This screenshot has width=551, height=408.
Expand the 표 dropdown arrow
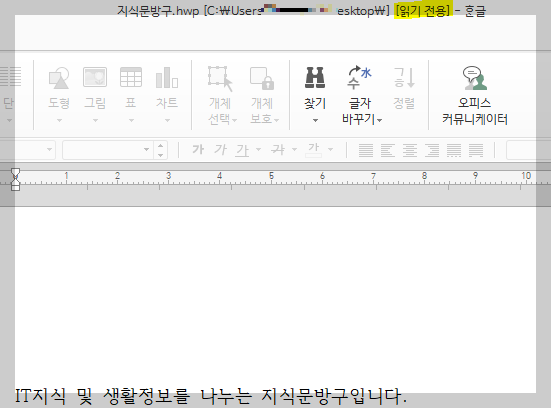131,121
